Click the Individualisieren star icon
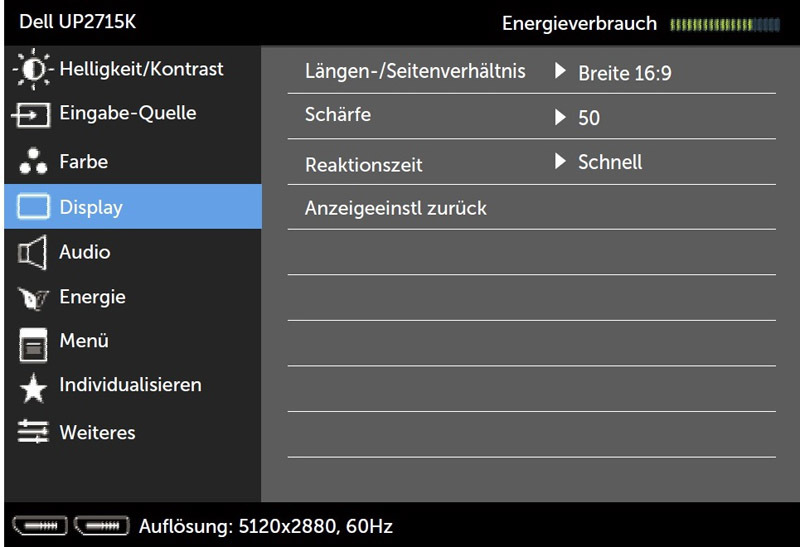This screenshot has height=547, width=800. coord(33,389)
